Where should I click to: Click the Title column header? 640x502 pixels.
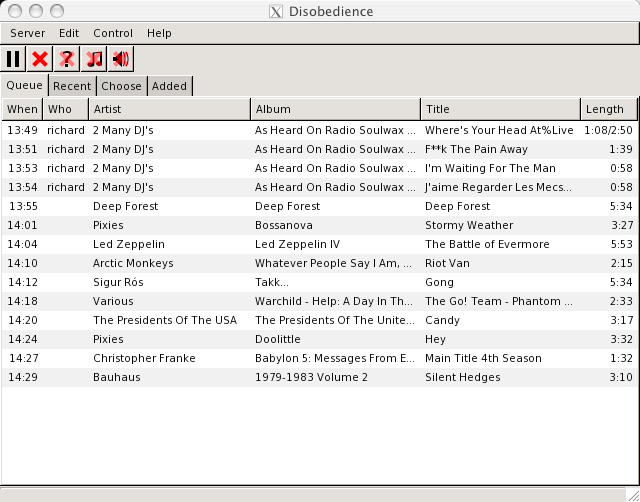pos(501,109)
